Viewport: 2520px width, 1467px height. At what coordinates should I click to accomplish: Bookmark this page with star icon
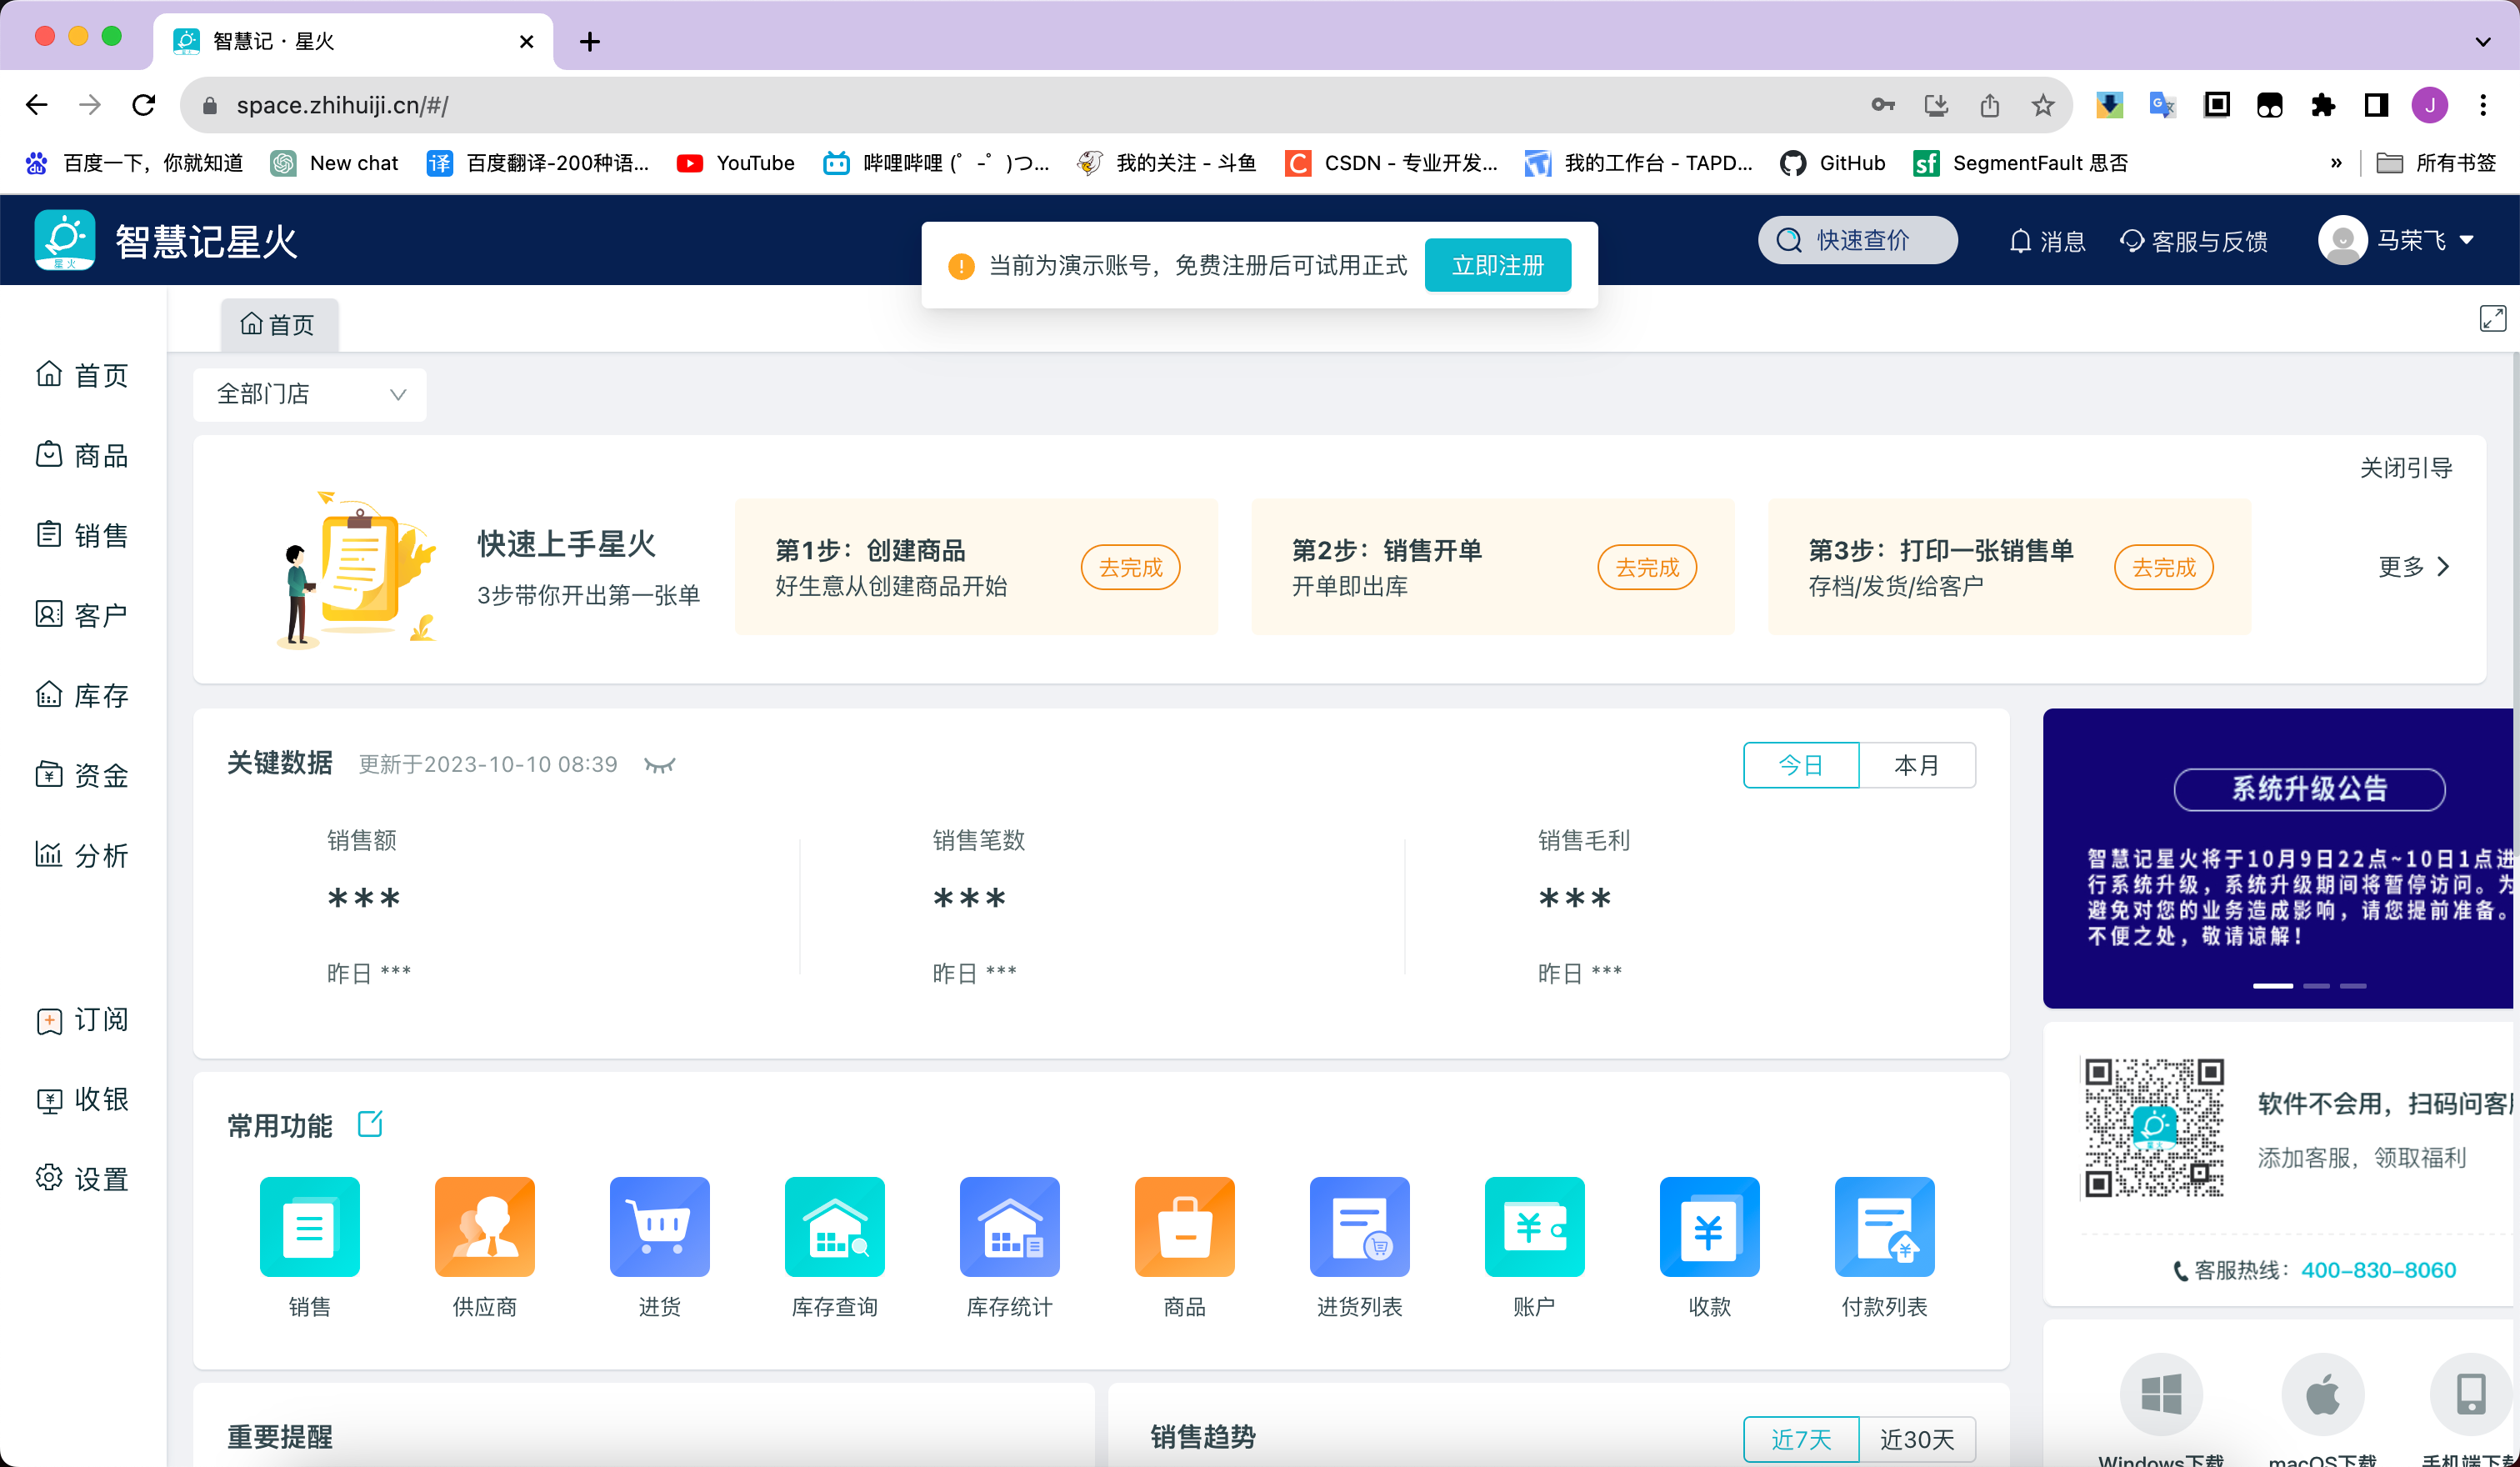coord(2042,105)
